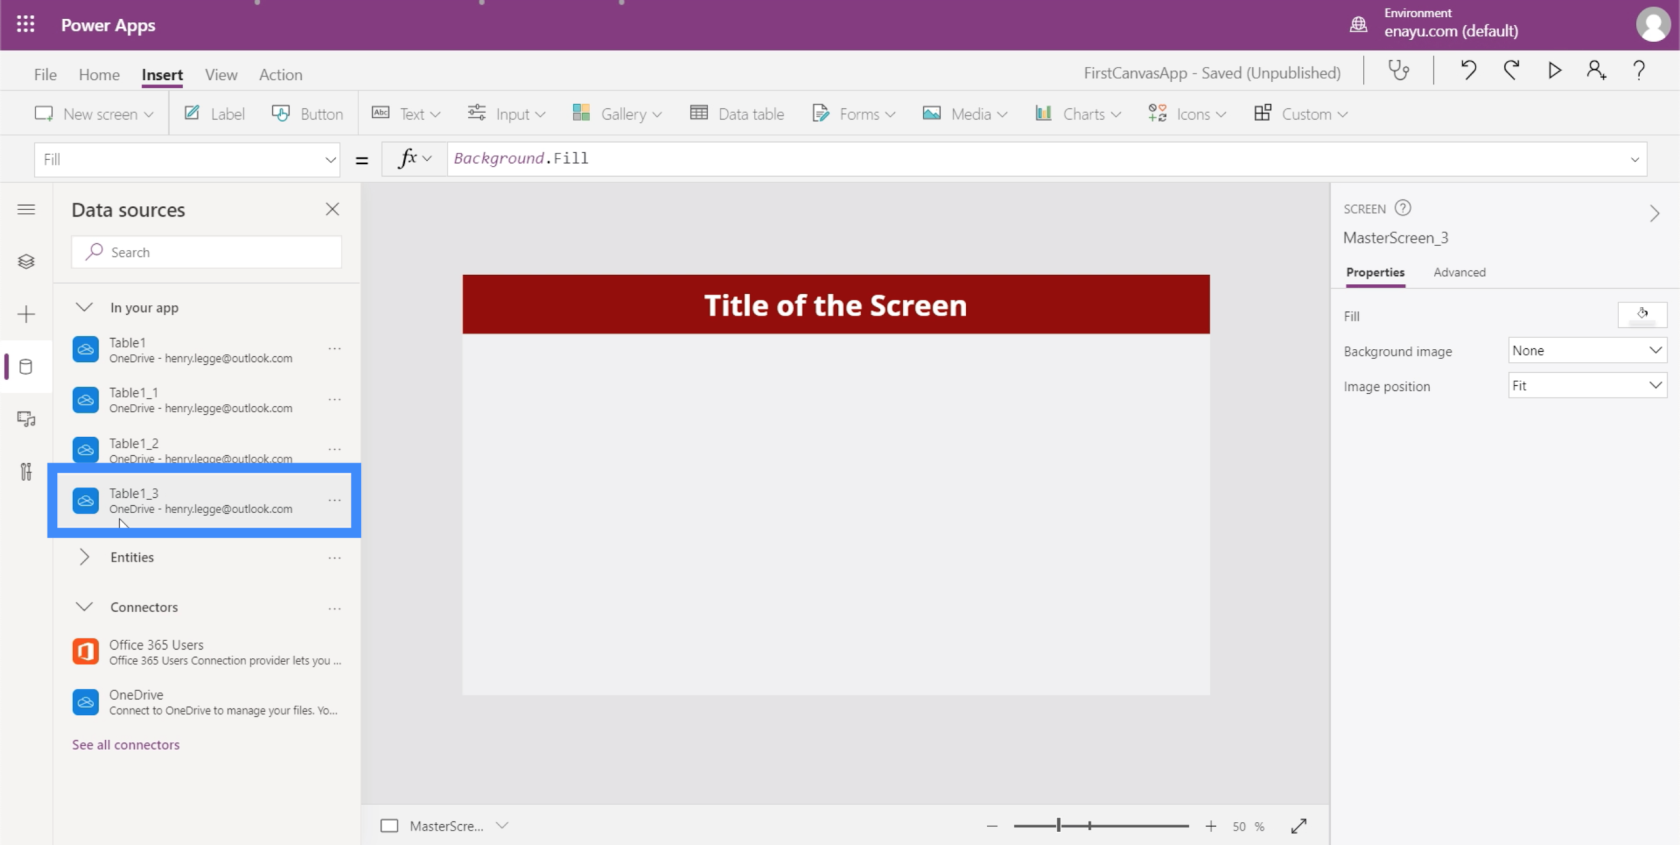Screen dimensions: 1680x845
Task: Open Advanced tools icon in left rail
Action: [26, 472]
